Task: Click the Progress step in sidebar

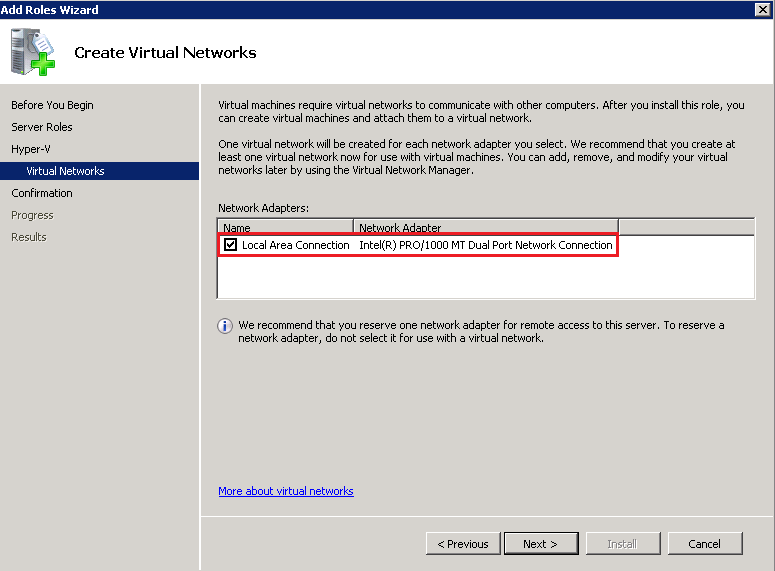Action: (x=32, y=215)
